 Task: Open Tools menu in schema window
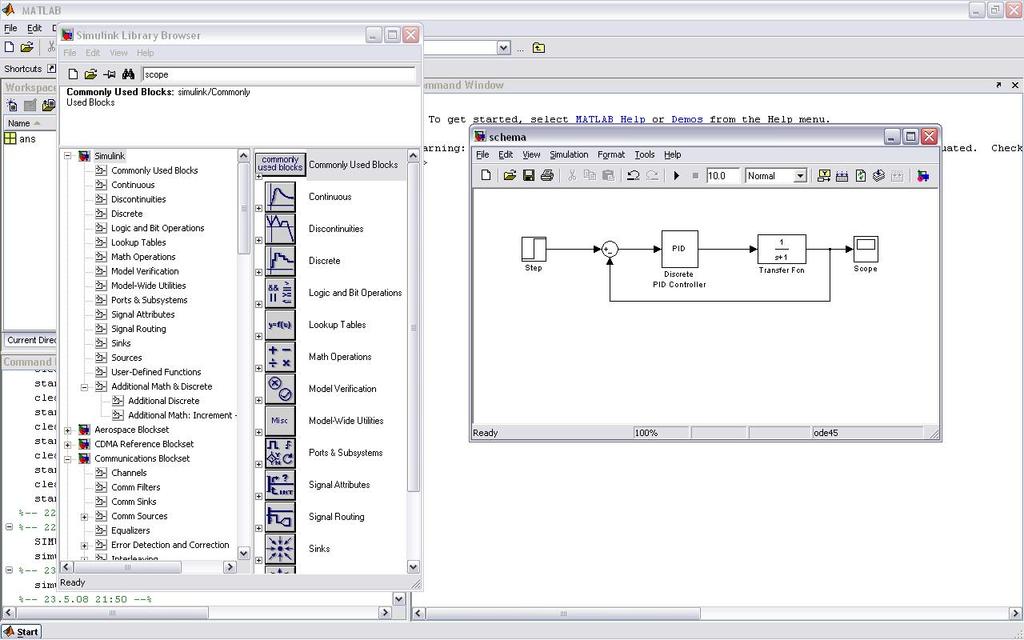pos(645,155)
